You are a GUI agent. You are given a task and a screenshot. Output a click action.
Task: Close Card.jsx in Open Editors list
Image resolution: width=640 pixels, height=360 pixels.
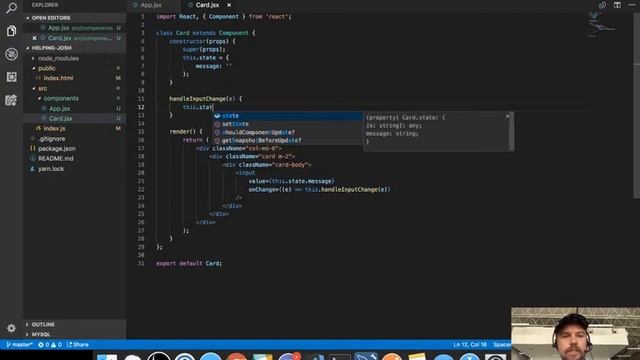(x=34, y=38)
